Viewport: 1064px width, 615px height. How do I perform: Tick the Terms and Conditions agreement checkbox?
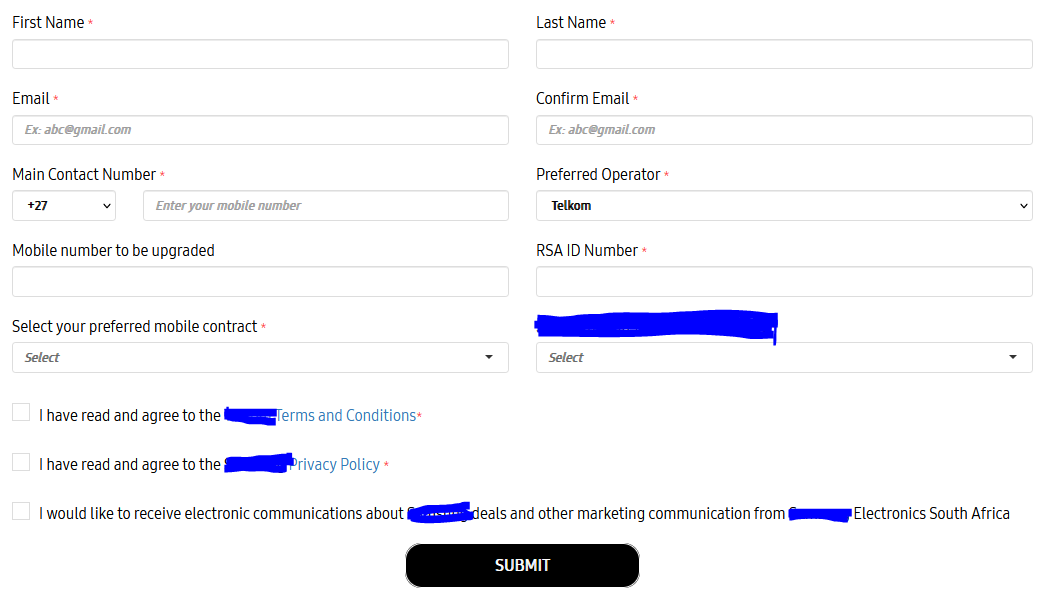click(21, 412)
